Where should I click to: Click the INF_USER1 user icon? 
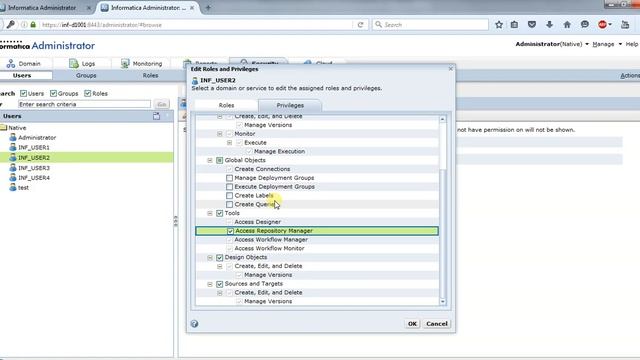[x=13, y=147]
